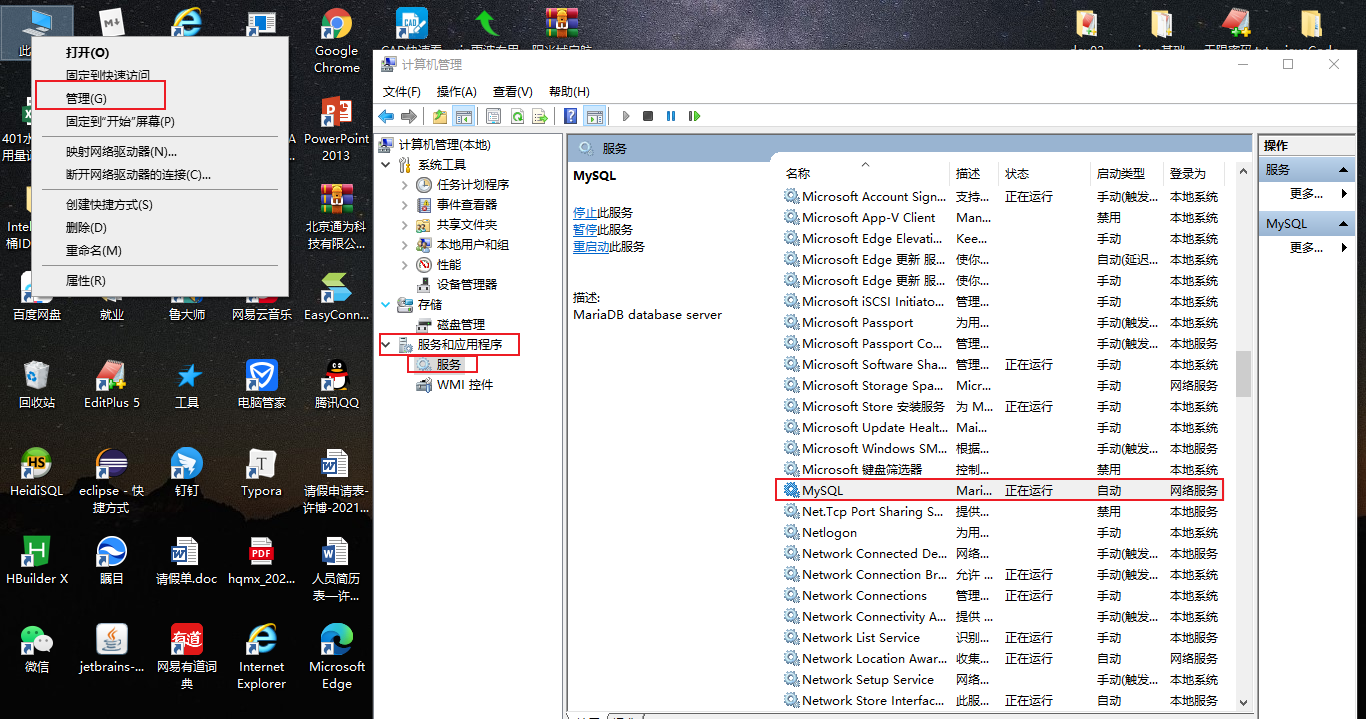The image size is (1366, 719).
Task: Open 操作(A) menu
Action: click(457, 91)
